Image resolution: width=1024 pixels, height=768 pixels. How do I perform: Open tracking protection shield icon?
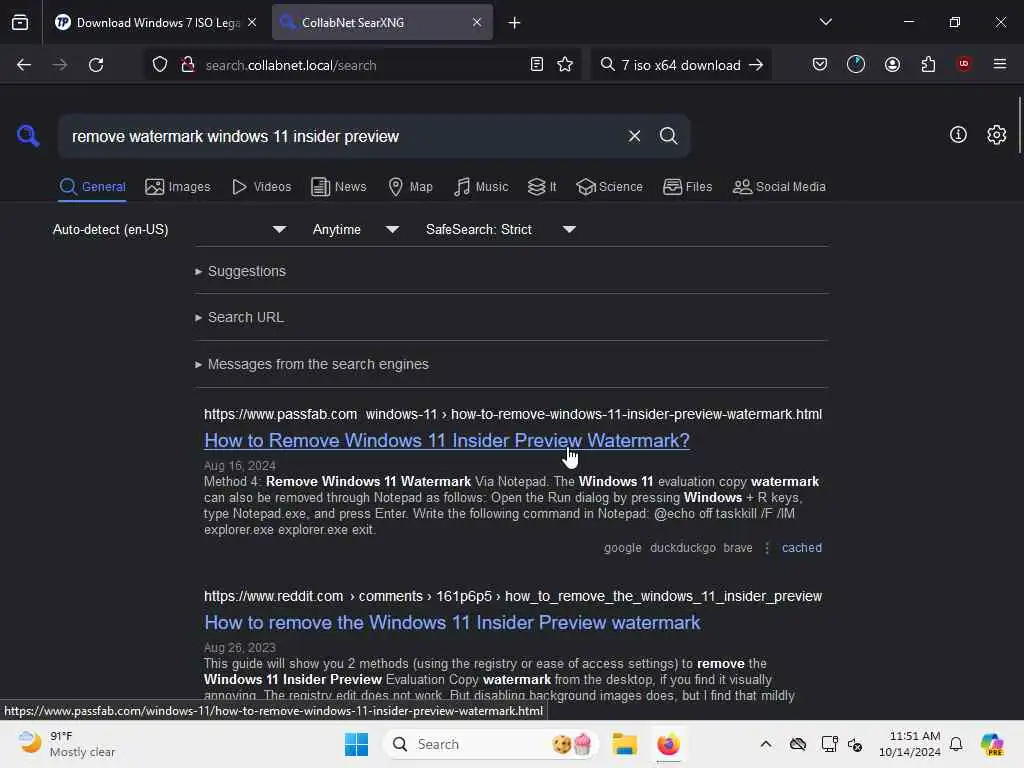(160, 65)
